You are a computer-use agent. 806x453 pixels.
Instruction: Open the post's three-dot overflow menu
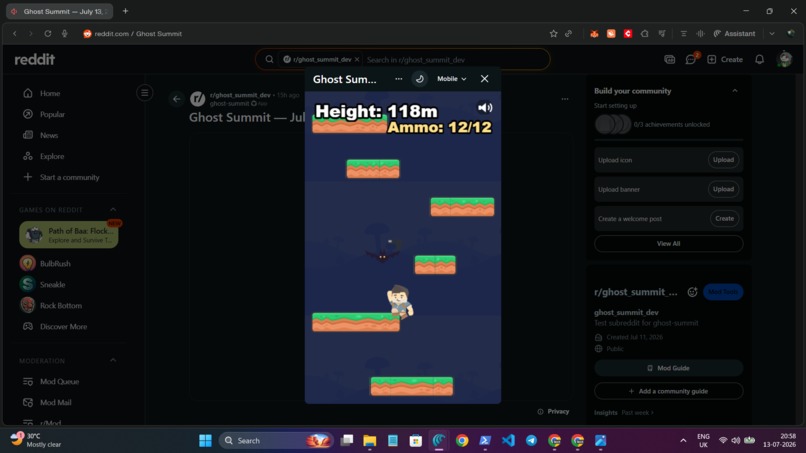[x=565, y=99]
